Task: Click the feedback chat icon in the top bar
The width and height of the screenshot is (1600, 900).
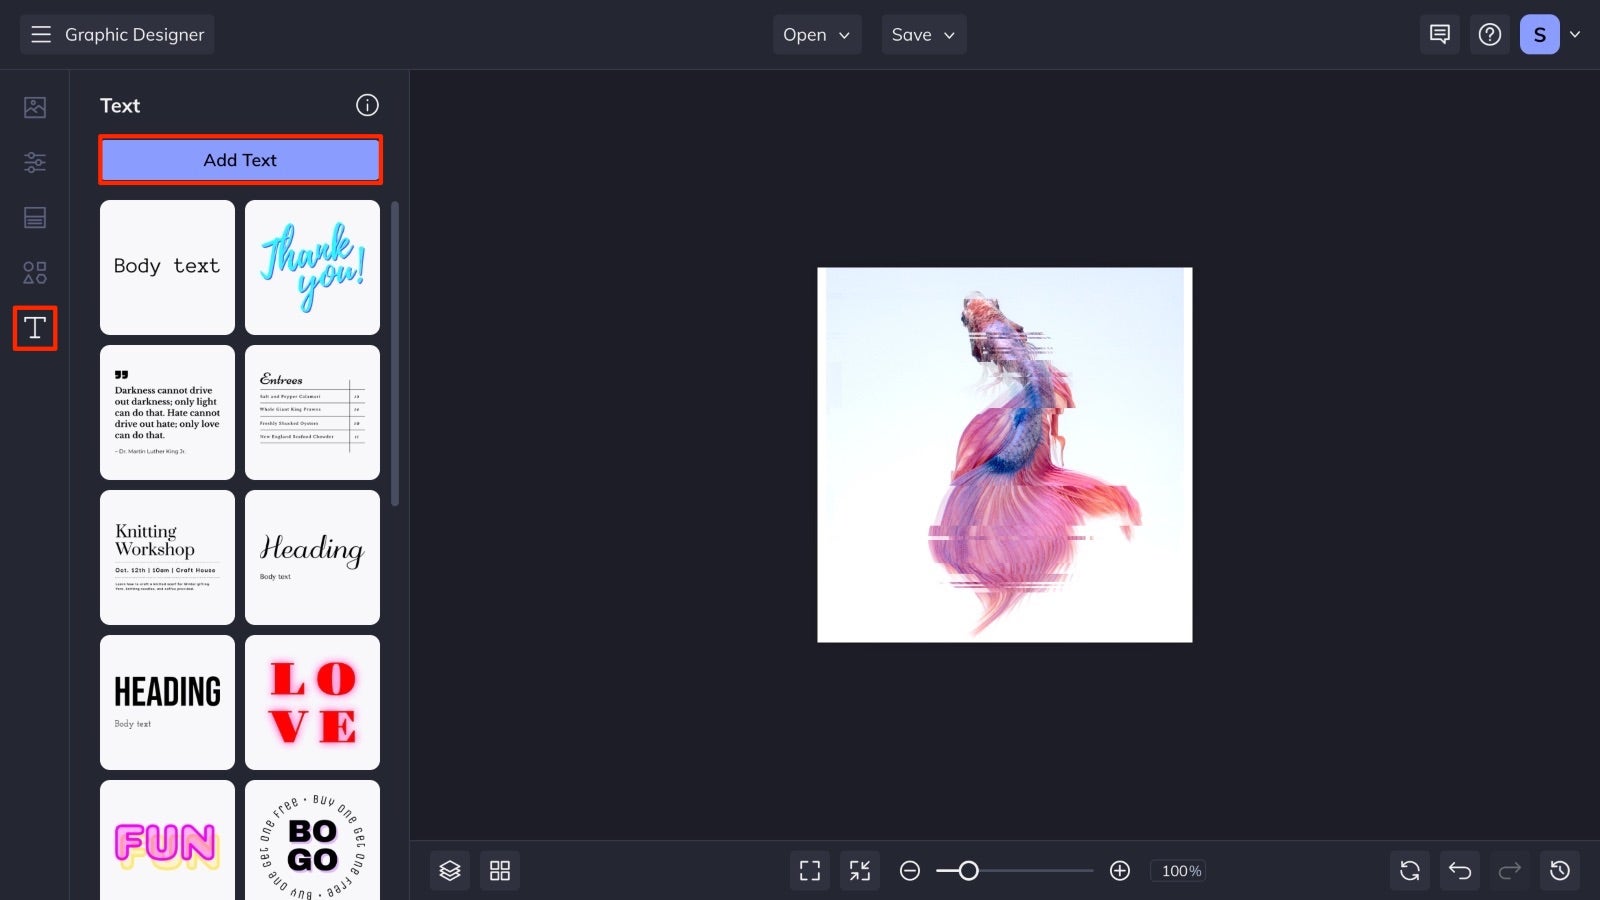Action: click(x=1439, y=34)
